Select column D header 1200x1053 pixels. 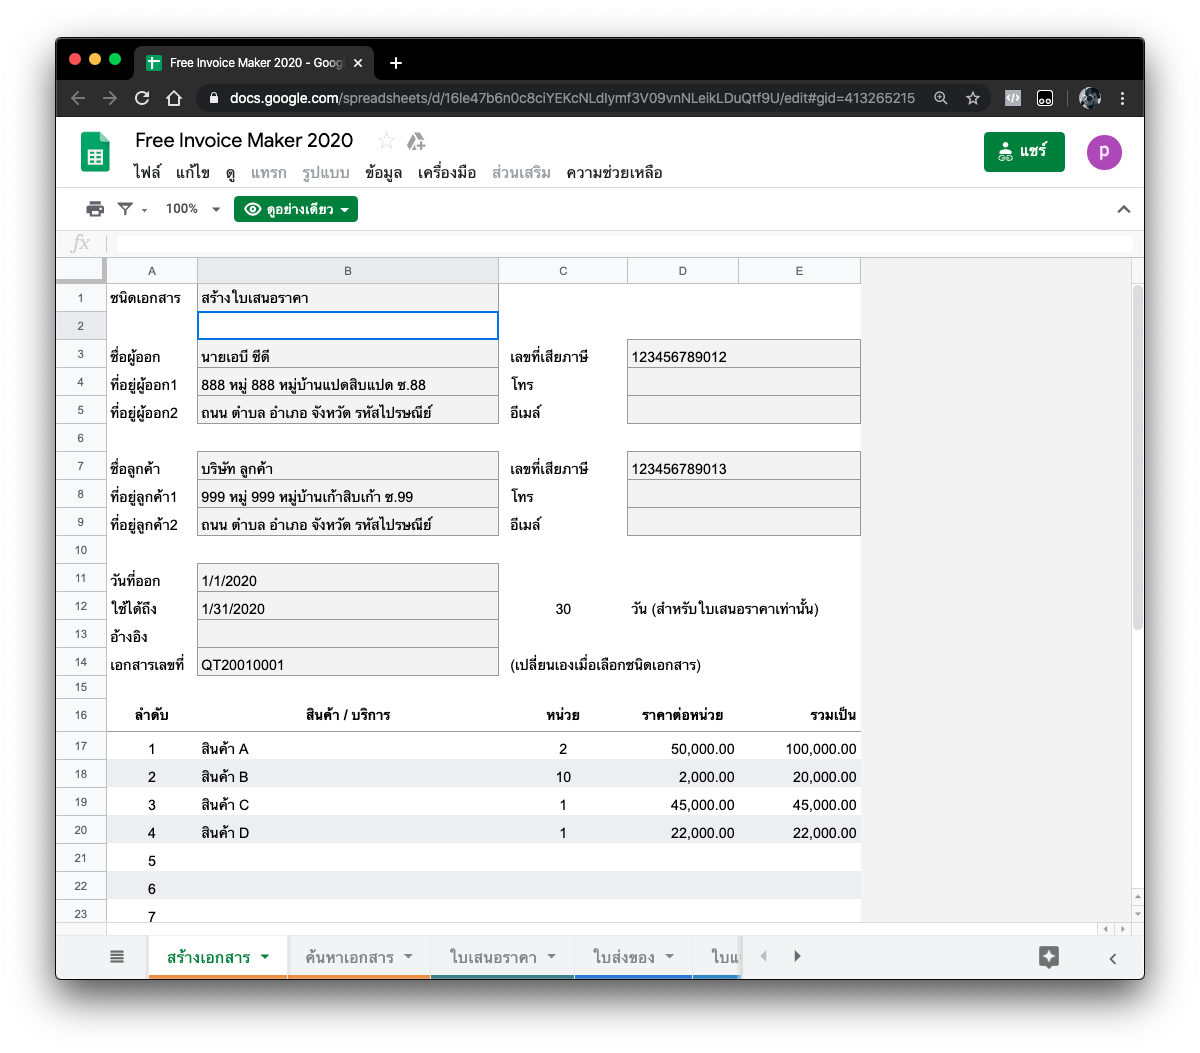[683, 271]
